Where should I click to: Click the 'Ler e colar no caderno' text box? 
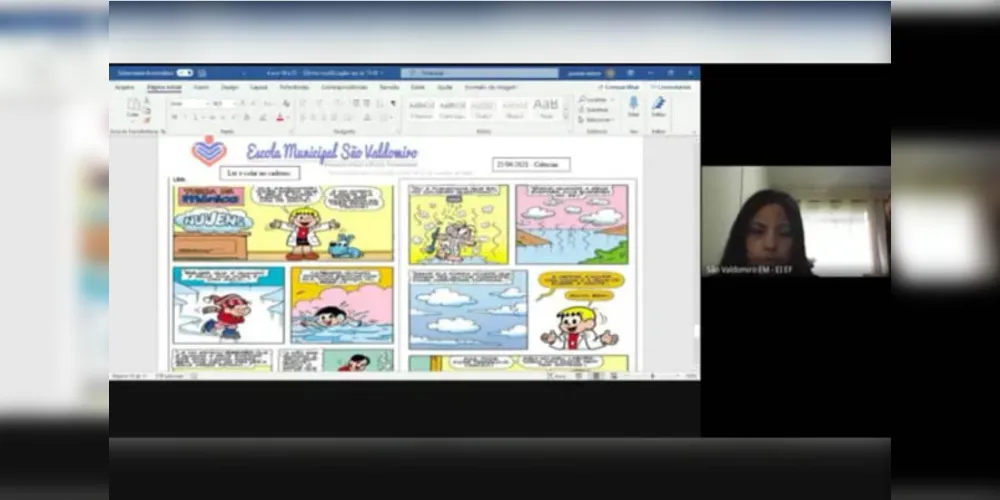(260, 173)
